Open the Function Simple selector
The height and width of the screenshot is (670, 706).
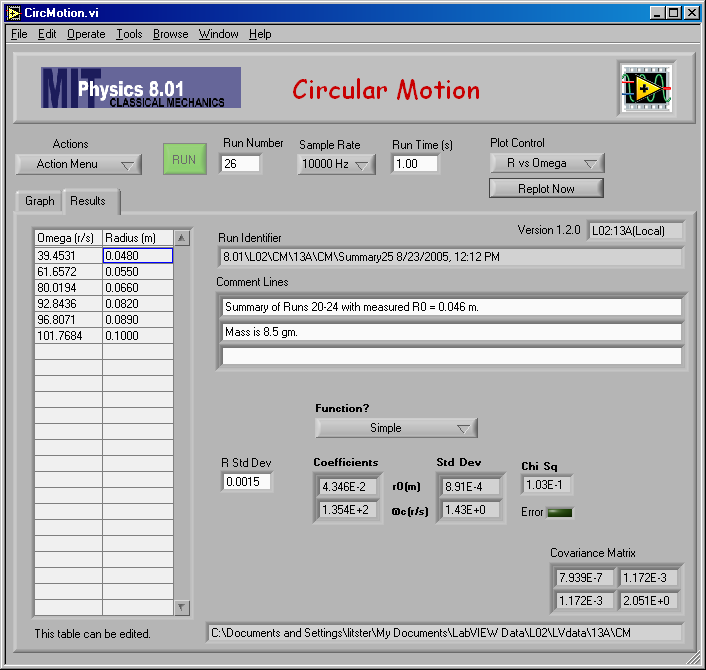click(396, 428)
